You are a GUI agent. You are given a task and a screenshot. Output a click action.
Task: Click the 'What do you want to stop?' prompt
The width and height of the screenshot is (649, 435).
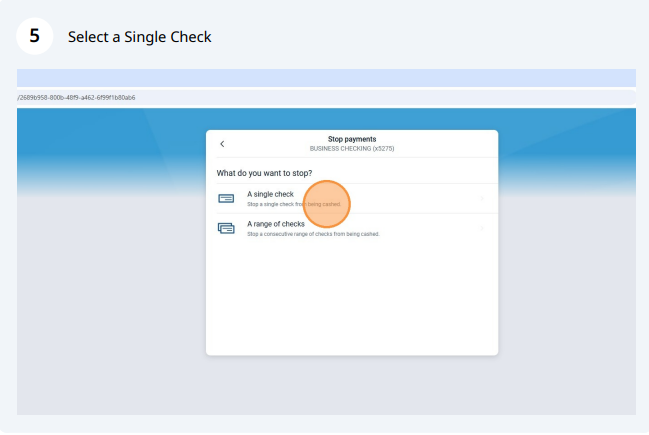[x=264, y=173]
